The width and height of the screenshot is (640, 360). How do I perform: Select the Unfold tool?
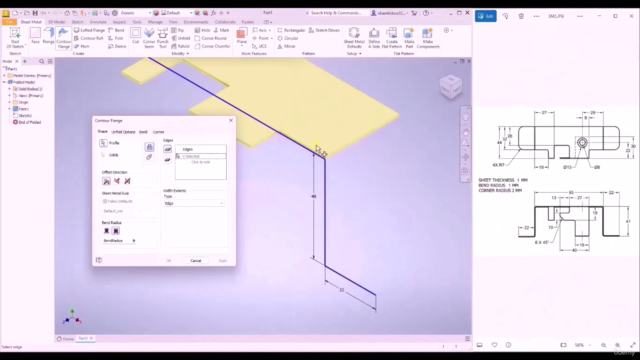[x=180, y=38]
